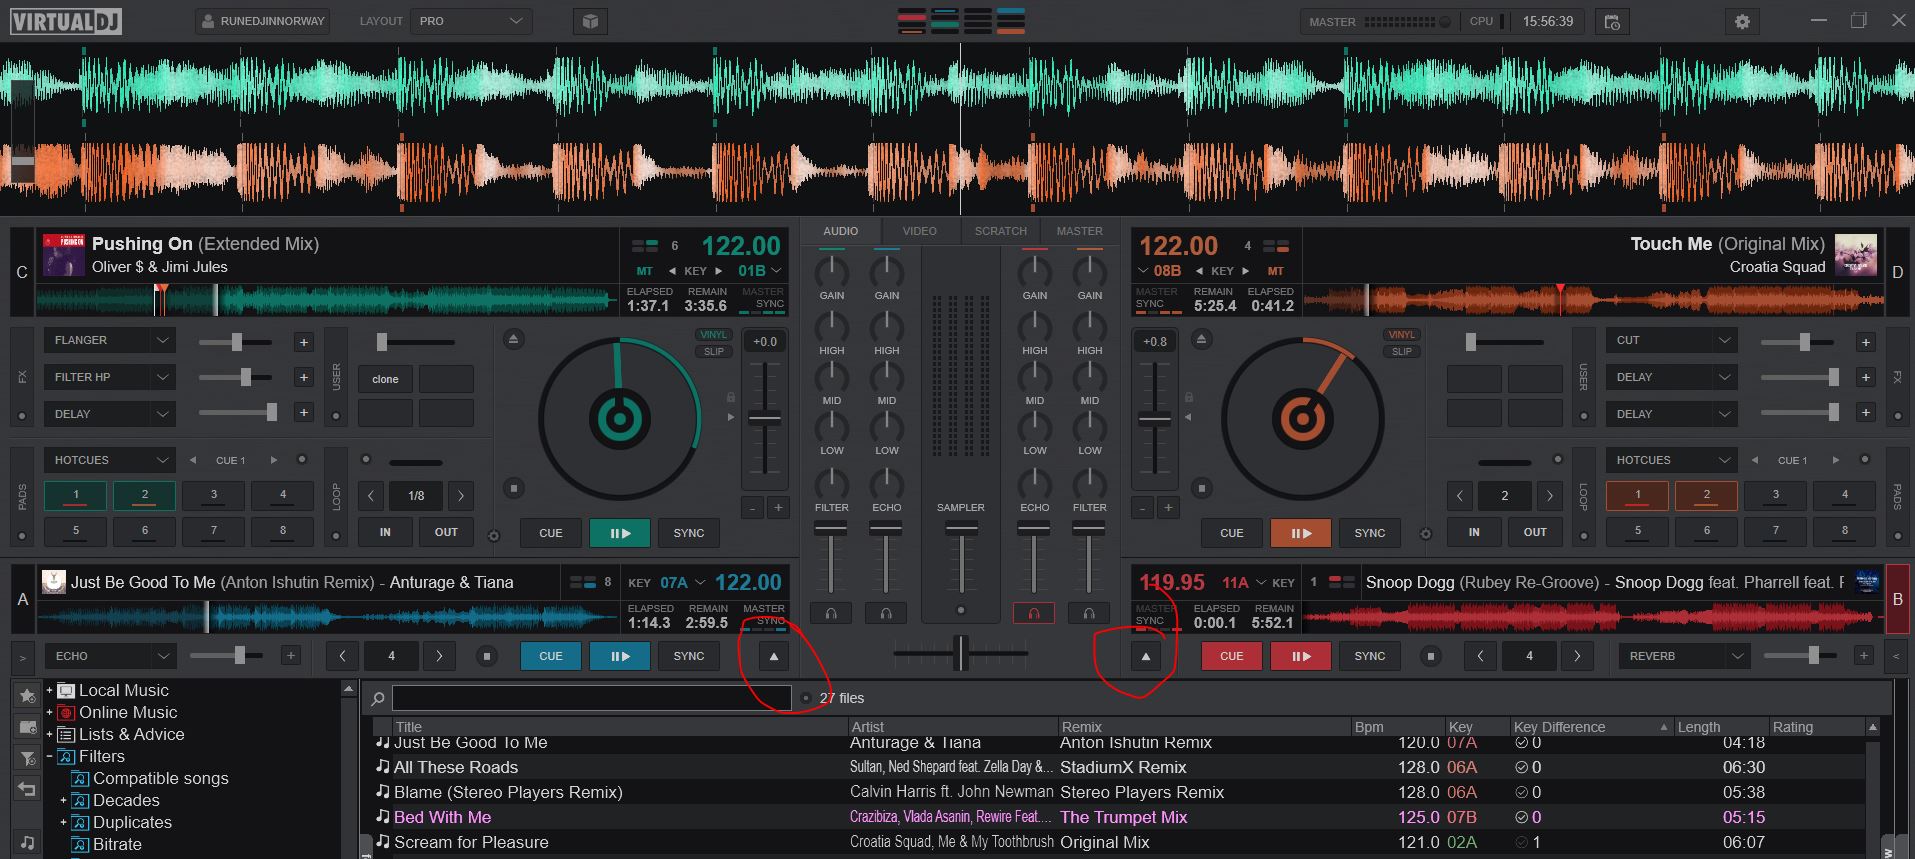Click the up-arrow button on deck A
Image resolution: width=1915 pixels, height=859 pixels.
774,656
